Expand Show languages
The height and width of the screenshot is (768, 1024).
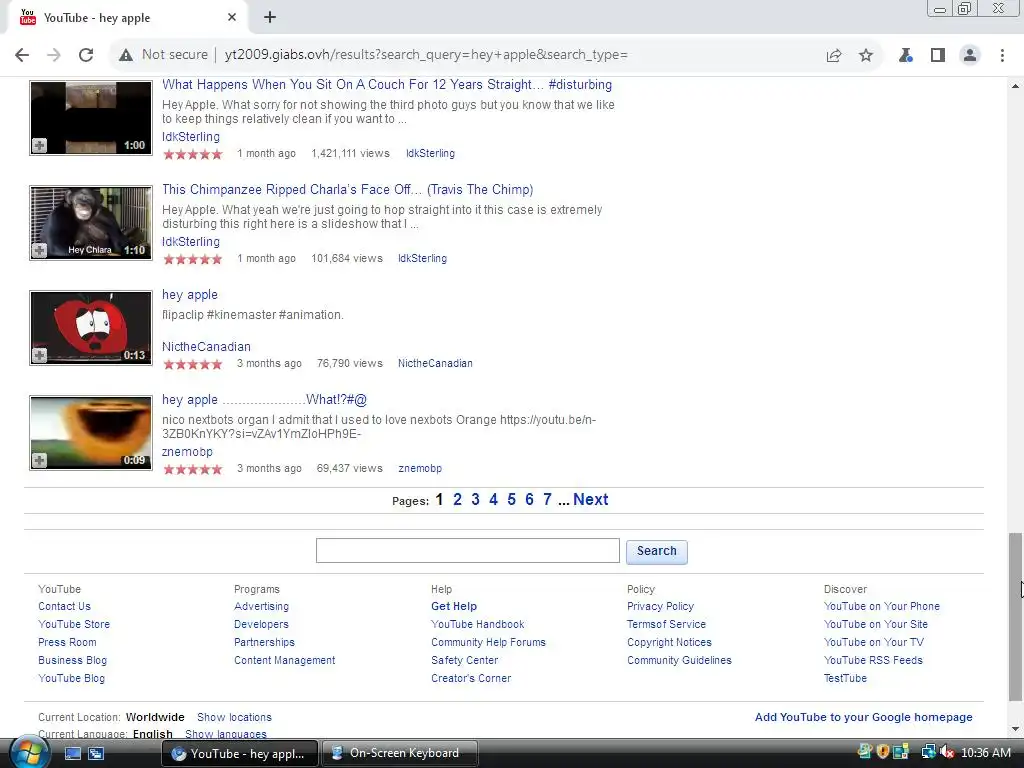(x=226, y=734)
